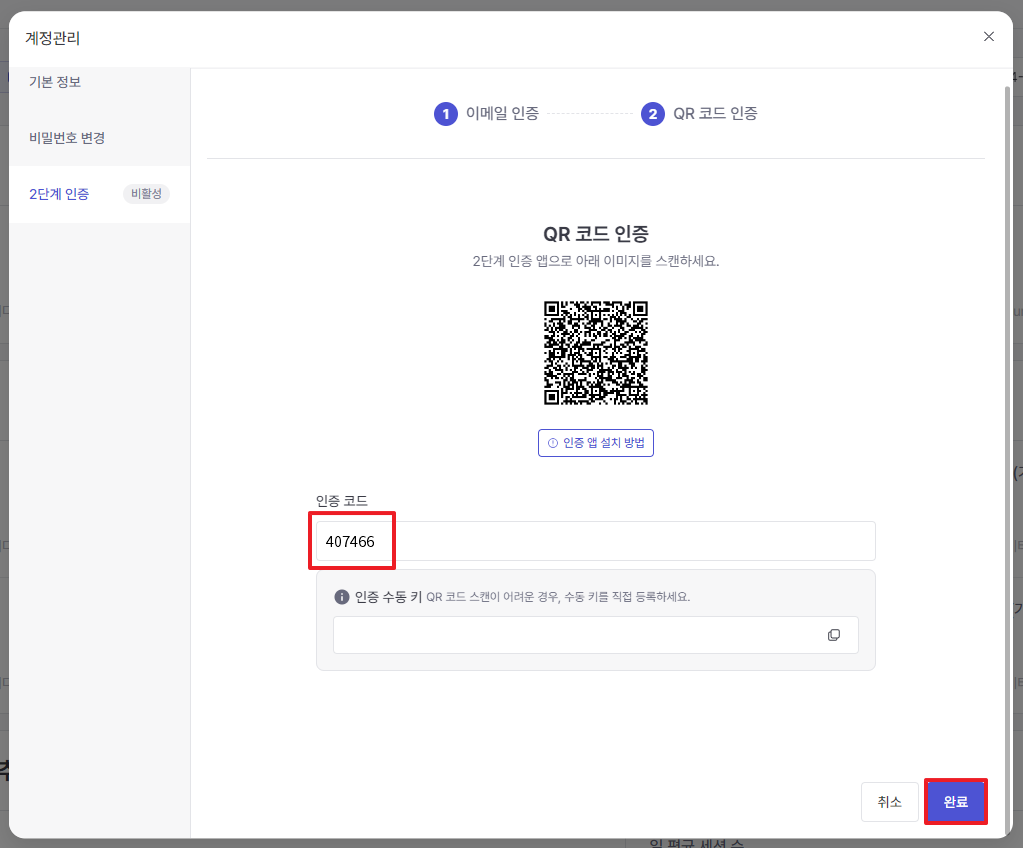Viewport: 1023px width, 848px height.
Task: Cancel setup with the 취소 button
Action: (889, 802)
